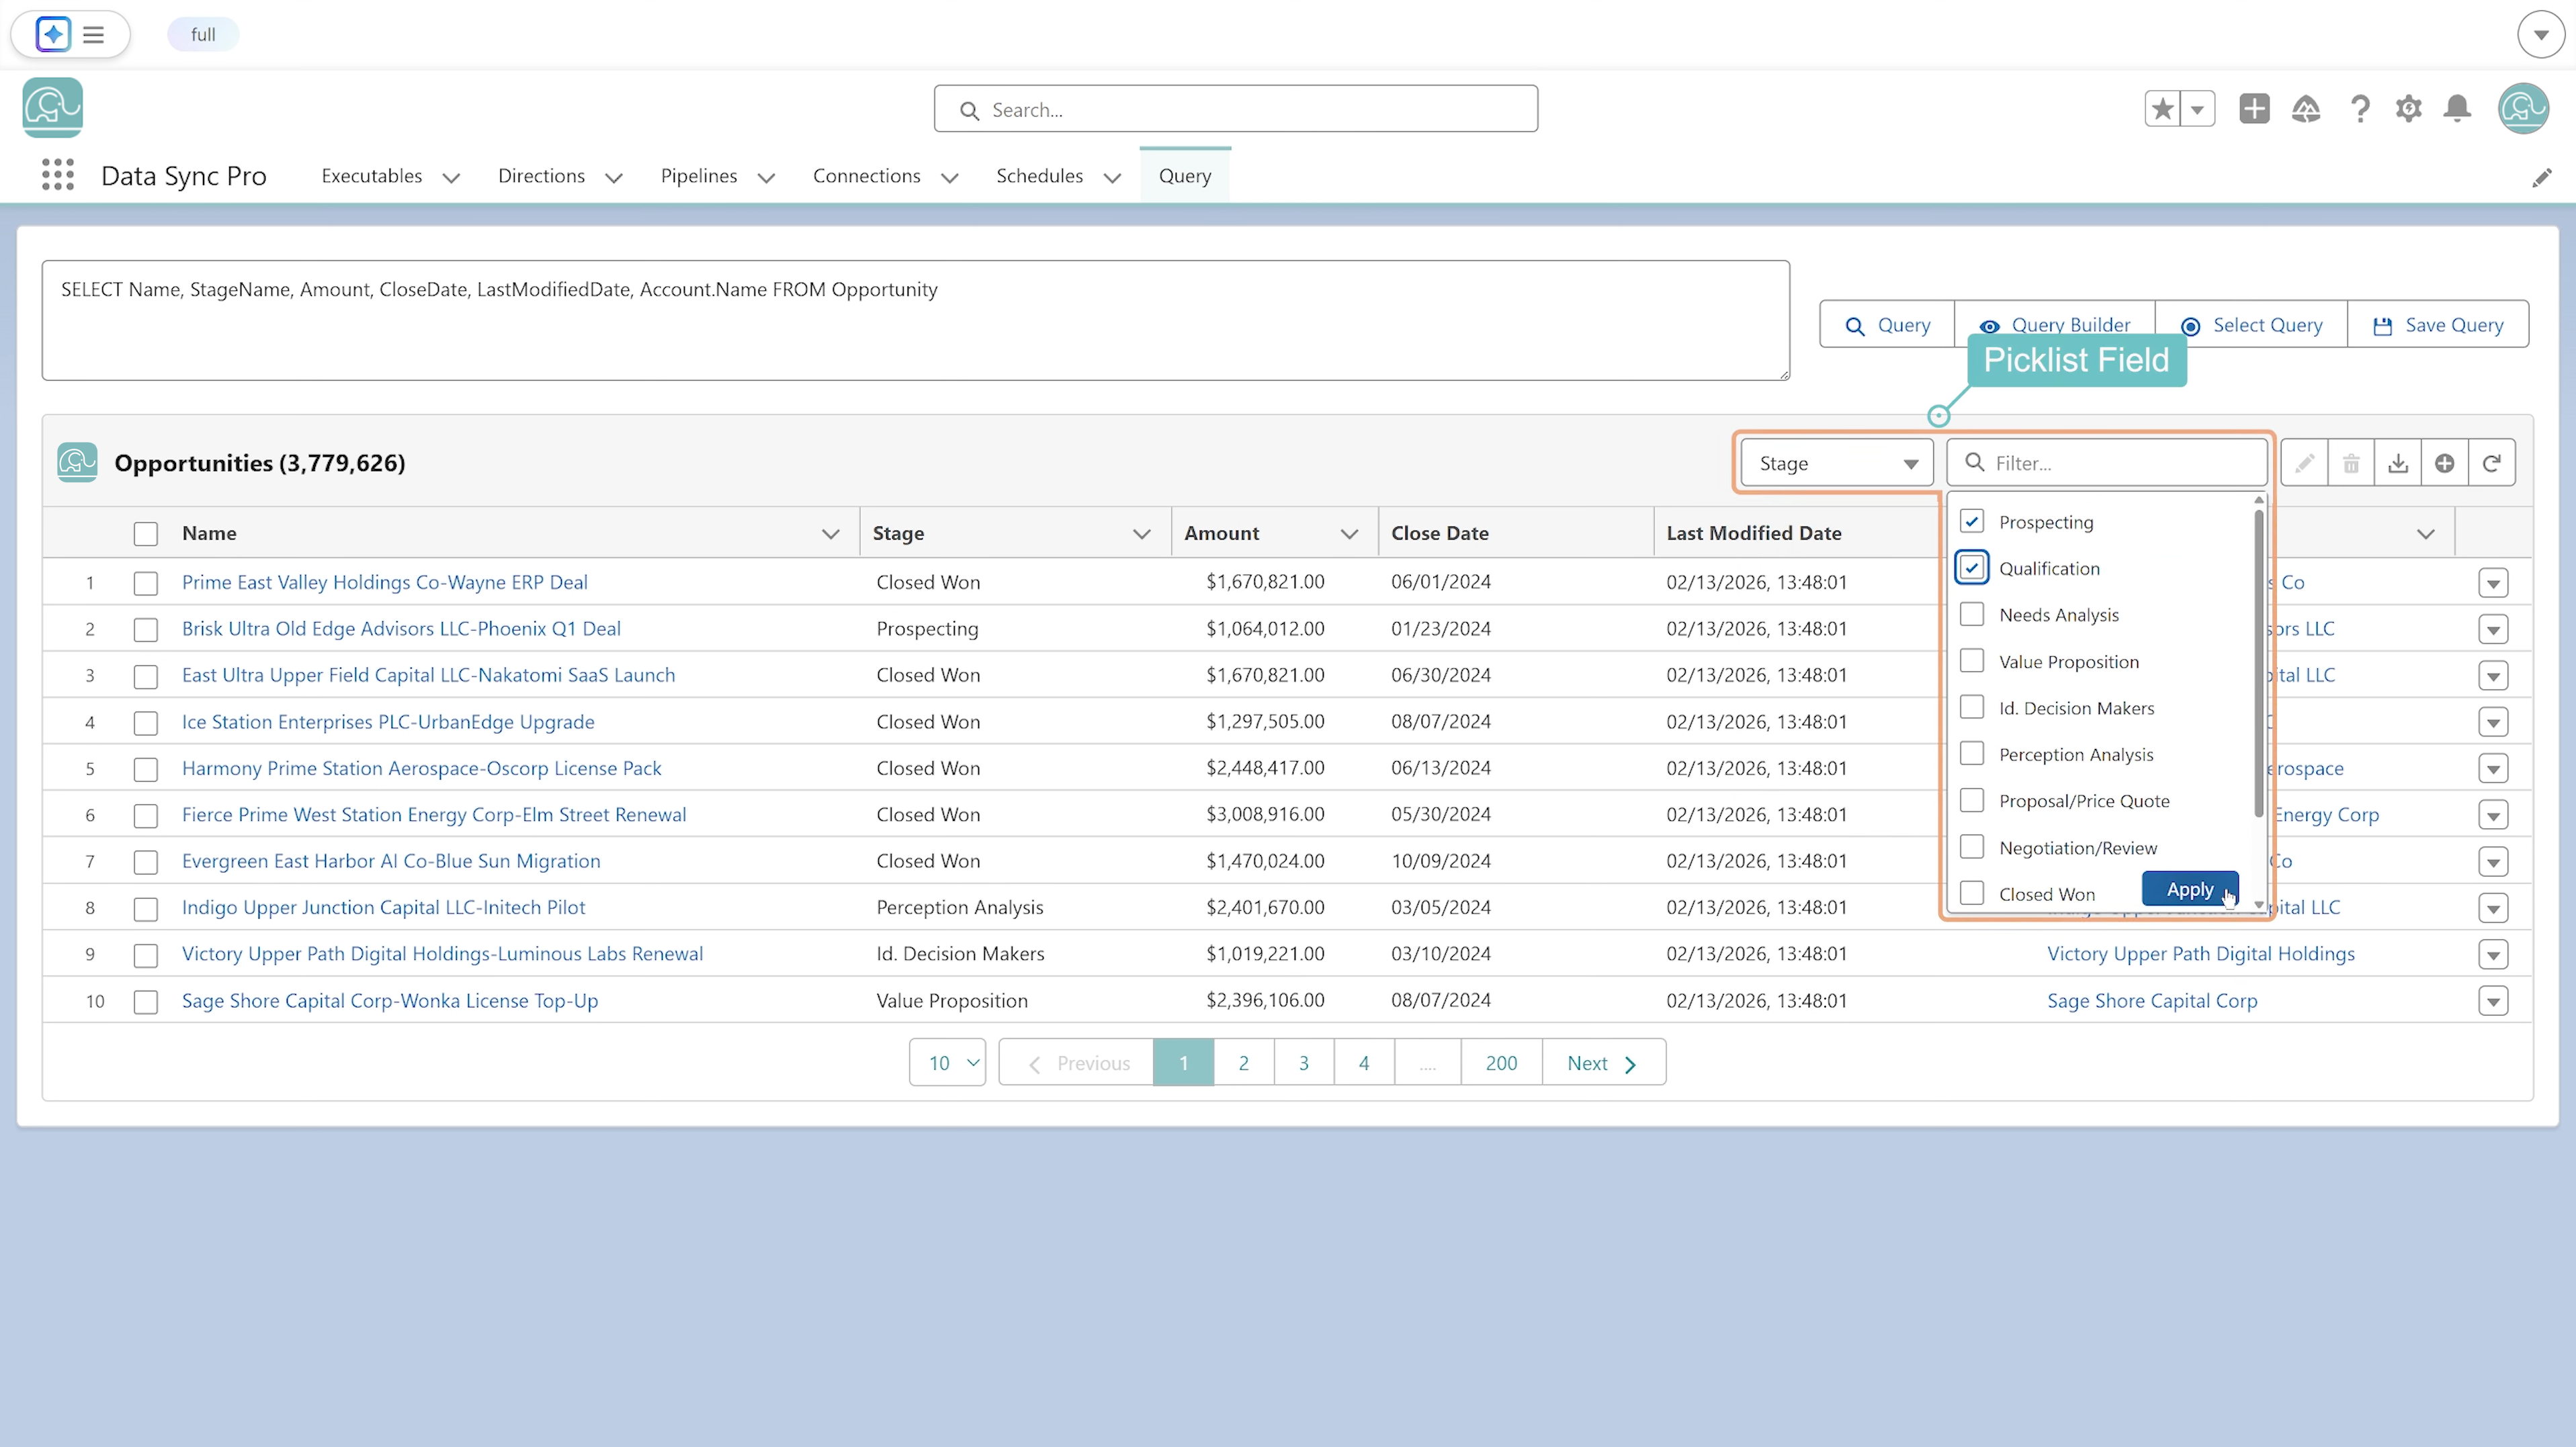Image resolution: width=2576 pixels, height=1447 pixels.
Task: Toggle the select-all rows checkbox
Action: (146, 534)
